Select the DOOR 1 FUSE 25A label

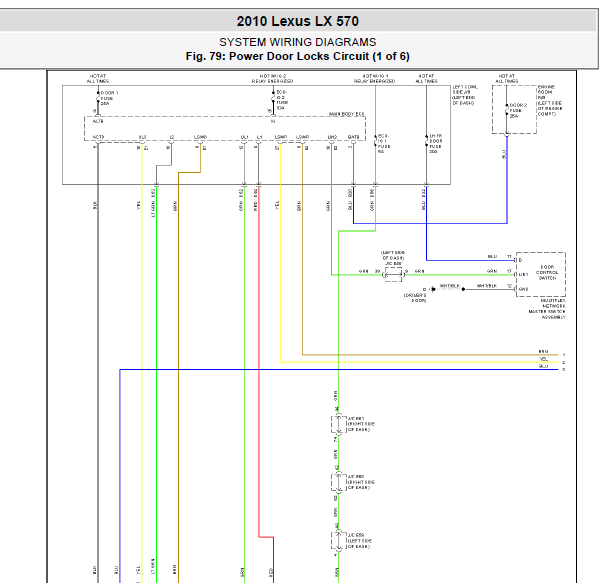109,98
